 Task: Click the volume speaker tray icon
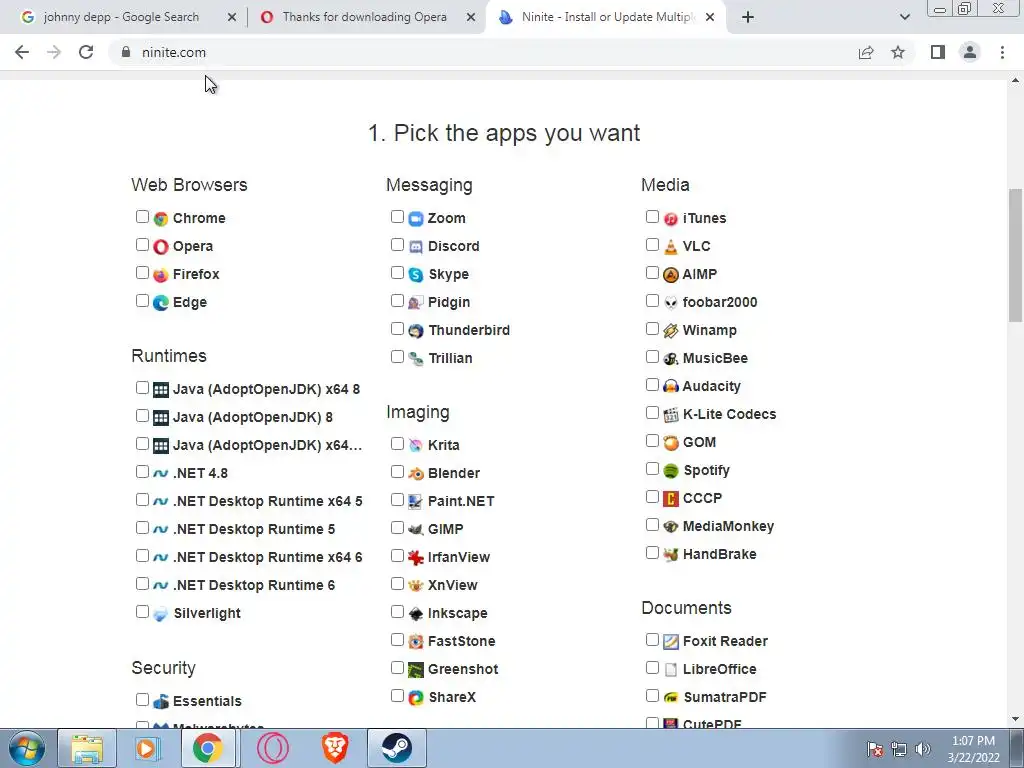coord(923,749)
